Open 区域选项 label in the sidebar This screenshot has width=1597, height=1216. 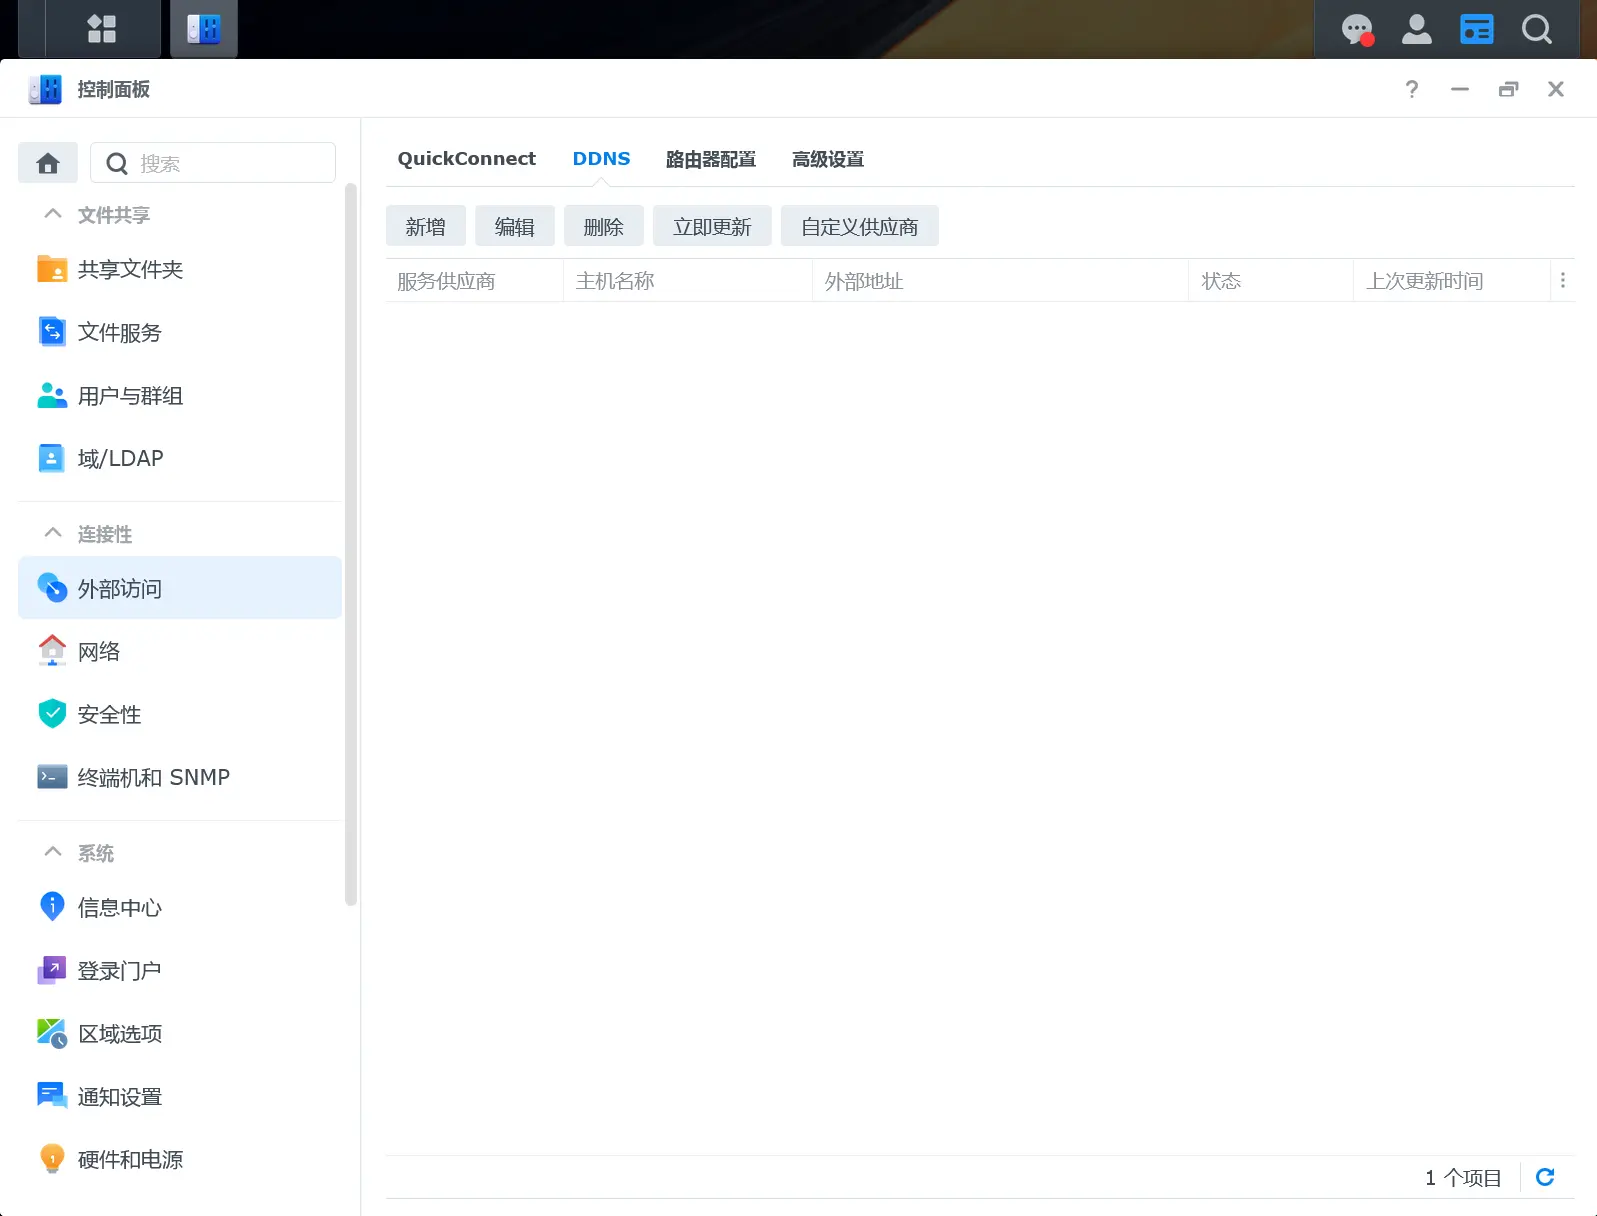(120, 1033)
